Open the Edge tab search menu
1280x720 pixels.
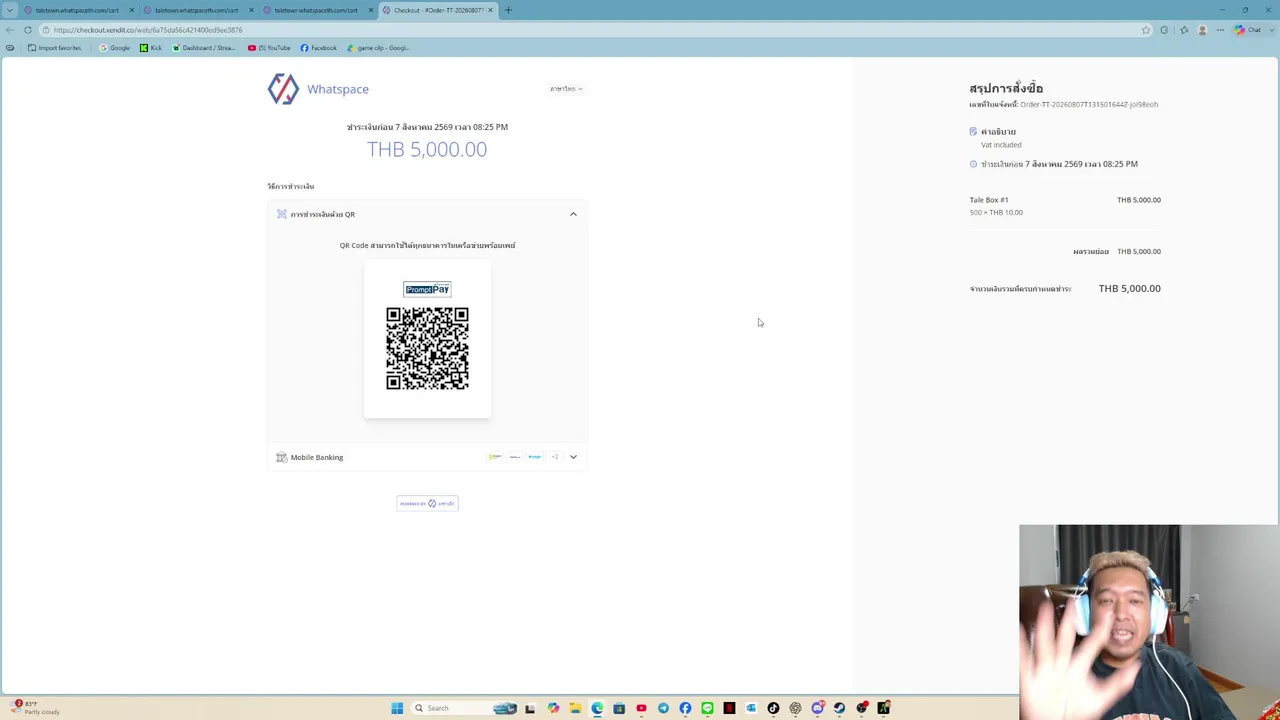point(10,10)
